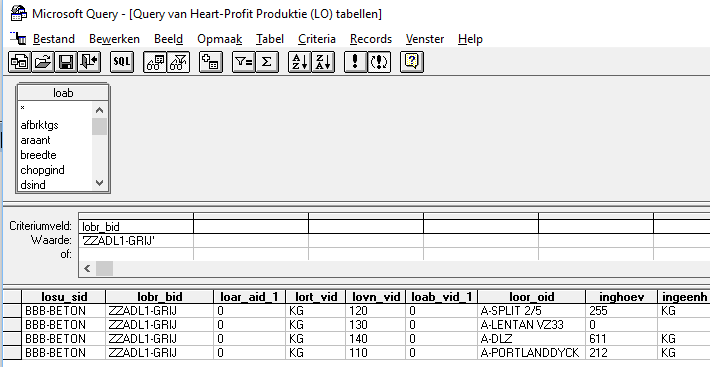Click the A-SPLIT 2/5 cell
This screenshot has width=710, height=367.
pos(532,311)
